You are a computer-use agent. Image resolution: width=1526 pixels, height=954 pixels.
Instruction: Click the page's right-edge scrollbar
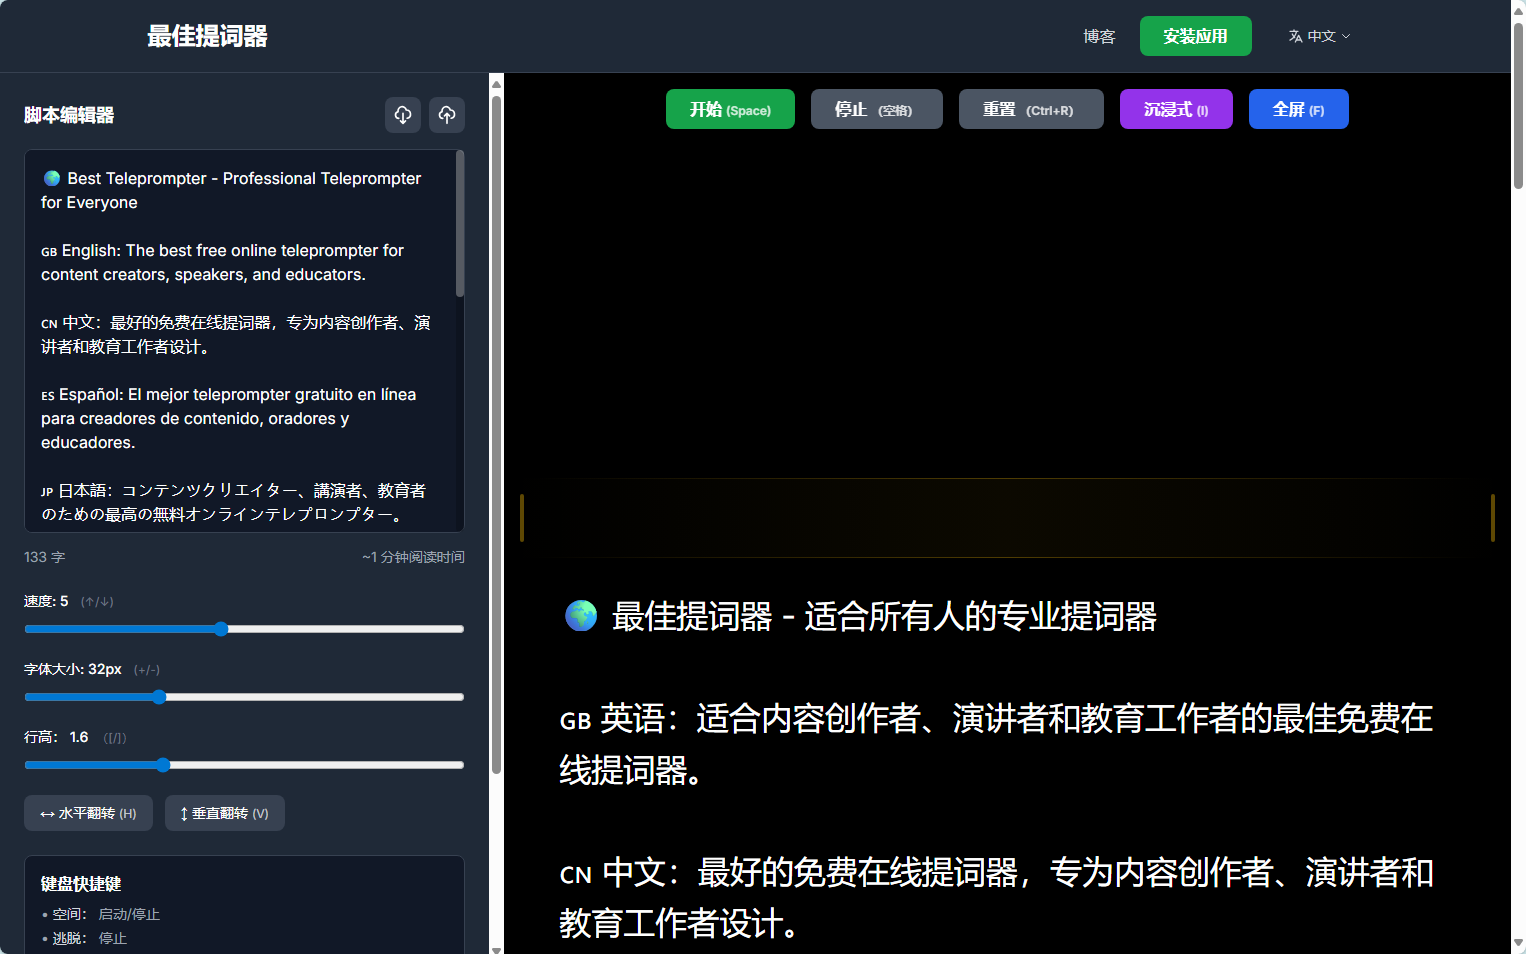1518,105
